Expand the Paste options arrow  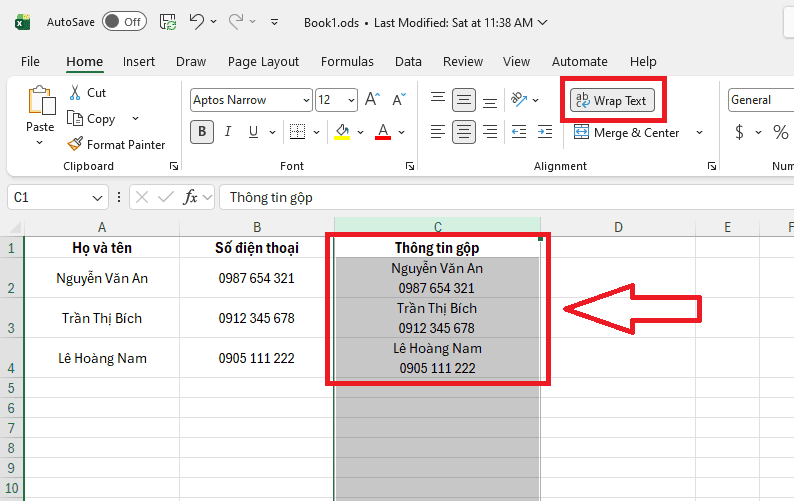(x=39, y=143)
